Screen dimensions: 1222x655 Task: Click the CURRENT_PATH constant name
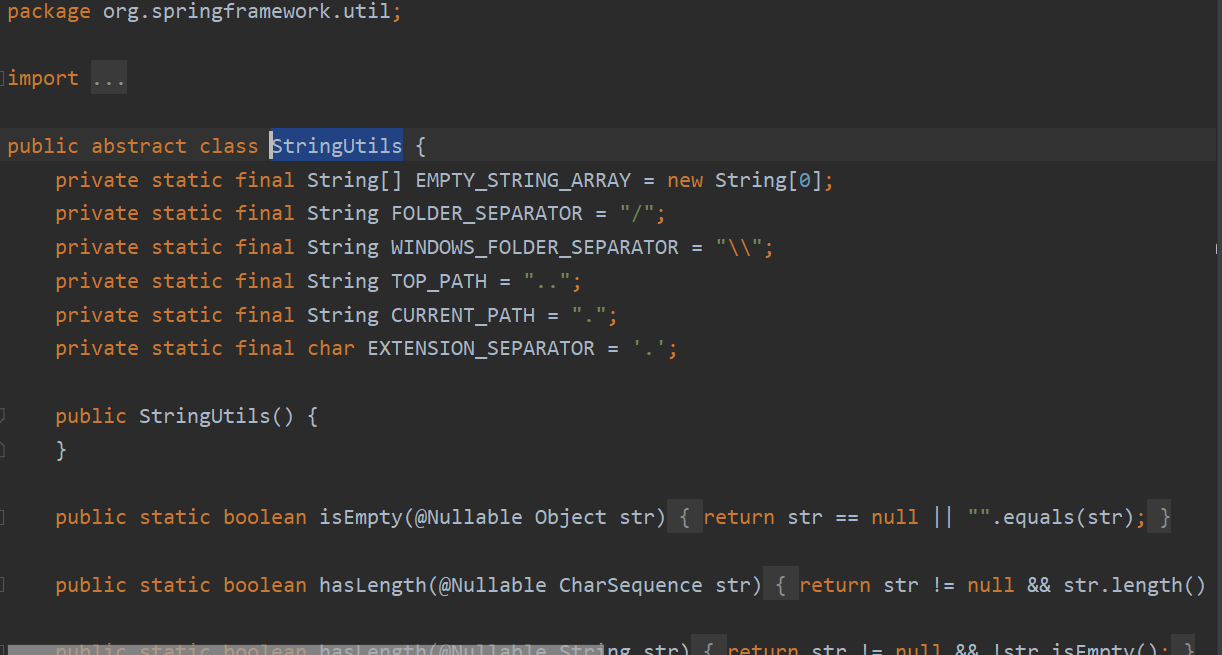[463, 315]
